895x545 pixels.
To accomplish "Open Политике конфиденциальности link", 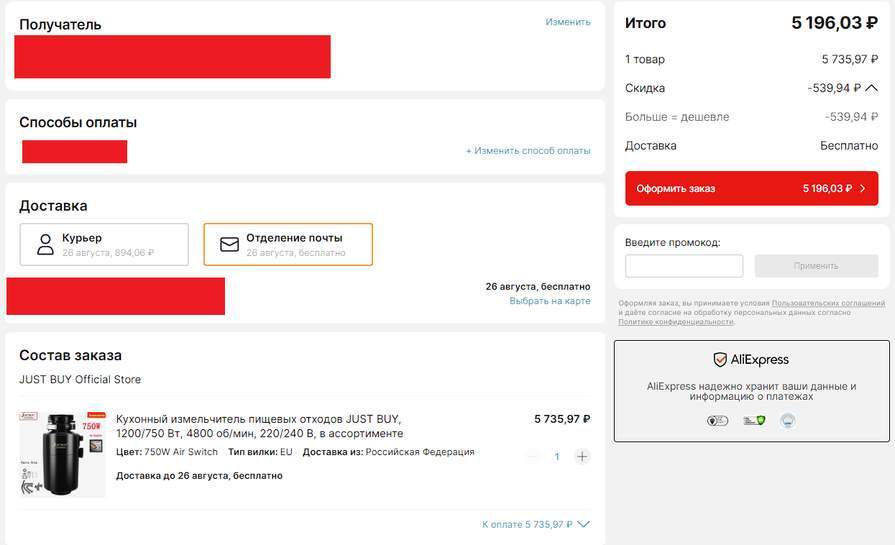I will [676, 322].
